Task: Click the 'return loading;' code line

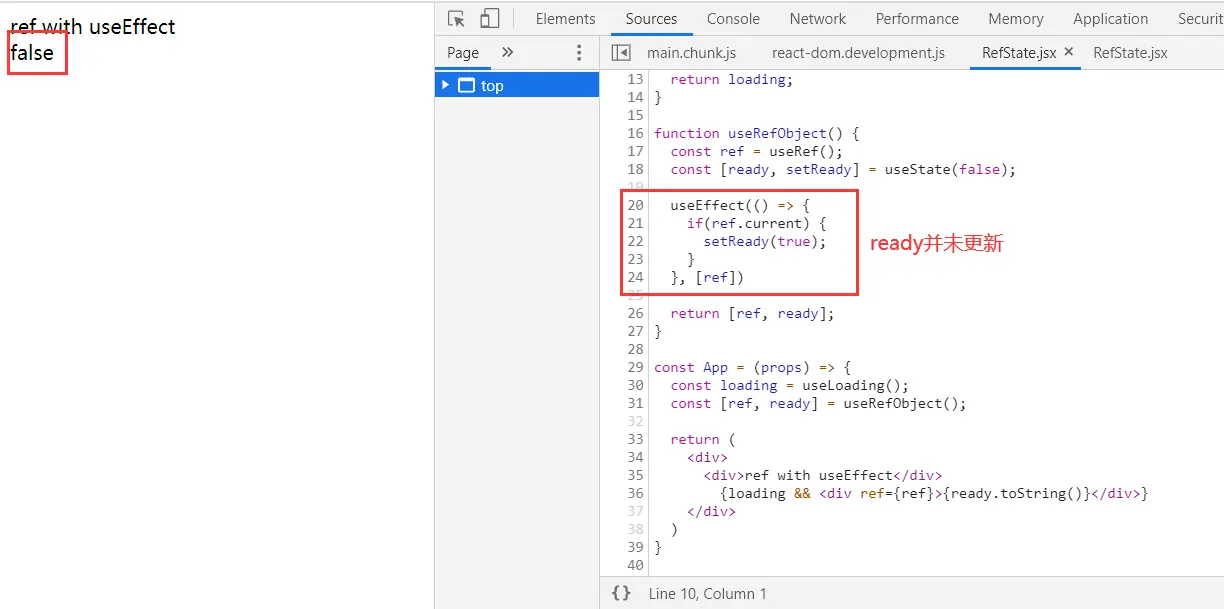Action: tap(732, 80)
